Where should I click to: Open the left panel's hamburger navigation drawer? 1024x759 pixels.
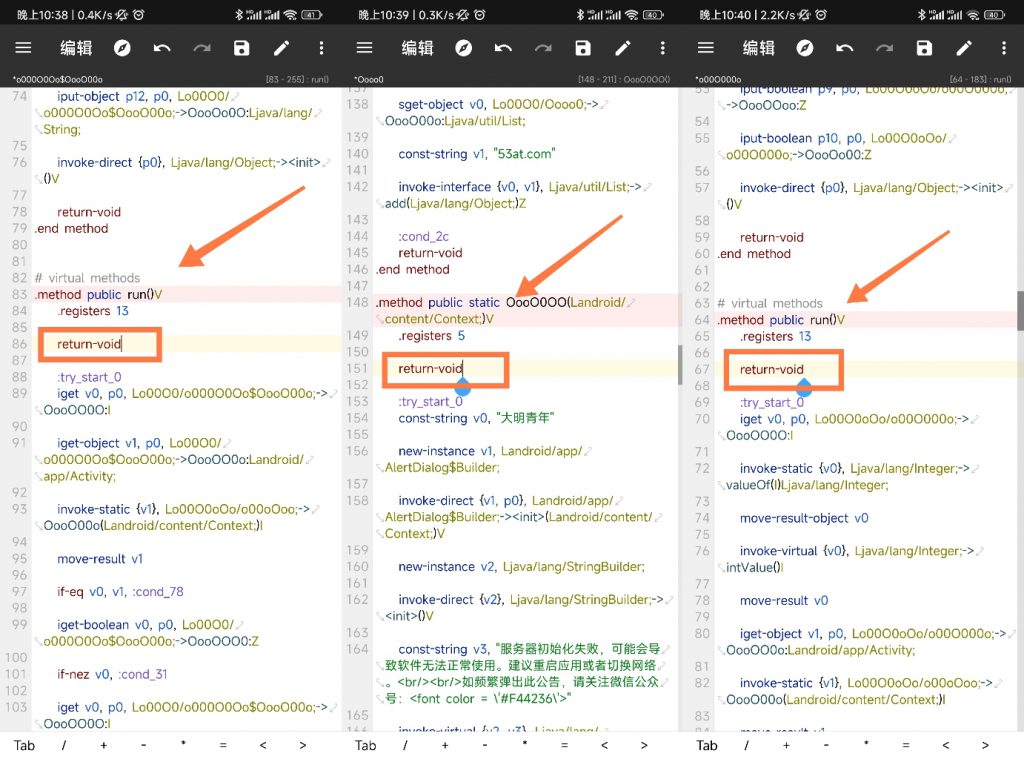(25, 47)
